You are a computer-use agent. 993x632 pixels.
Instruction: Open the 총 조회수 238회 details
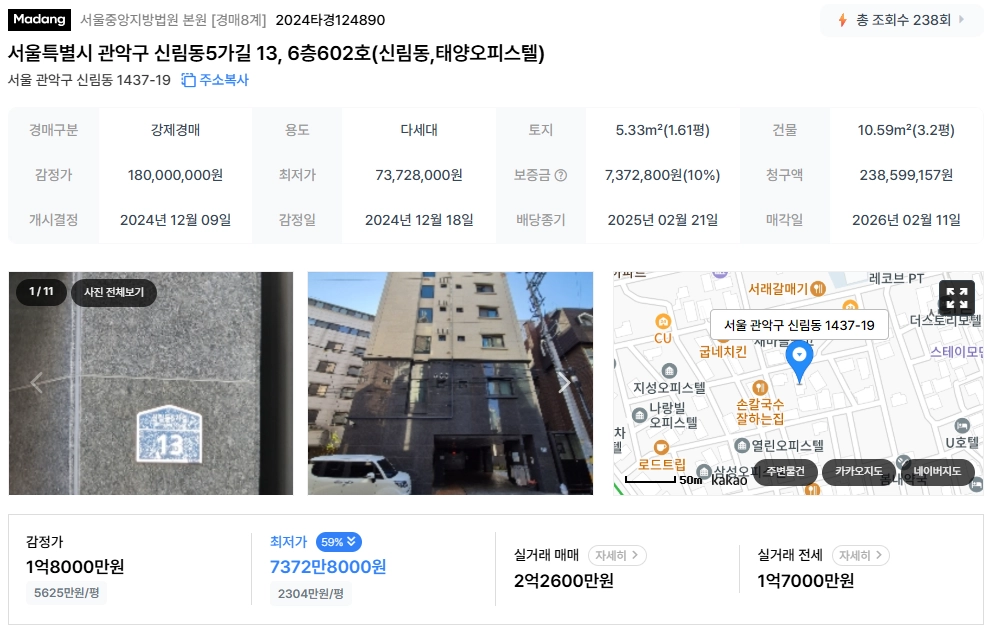902,20
